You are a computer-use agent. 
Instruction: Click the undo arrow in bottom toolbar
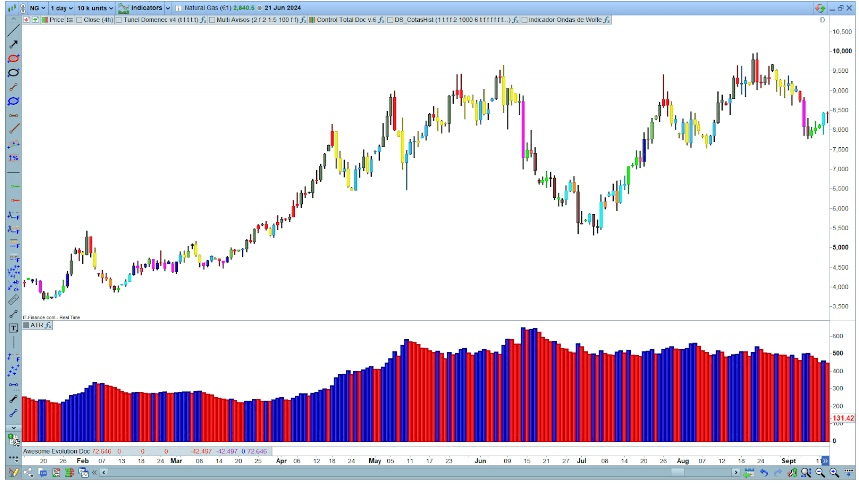[x=764, y=472]
